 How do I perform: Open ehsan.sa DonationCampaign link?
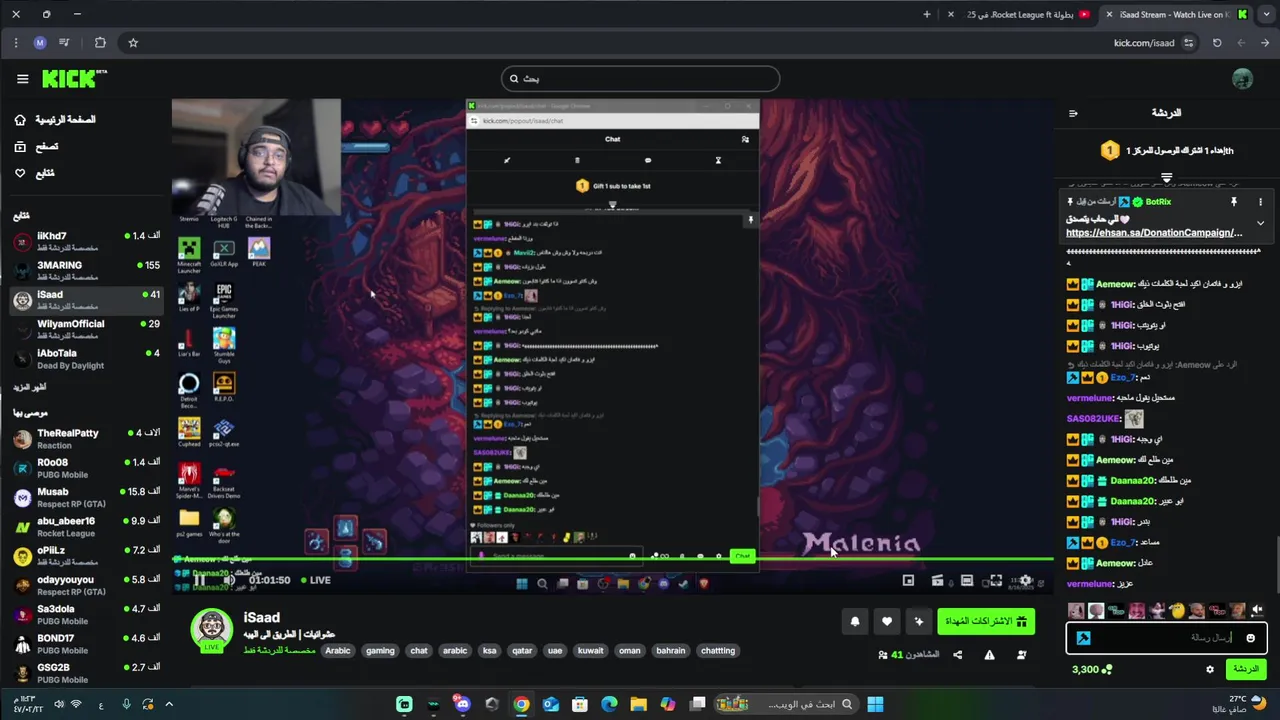click(1154, 233)
